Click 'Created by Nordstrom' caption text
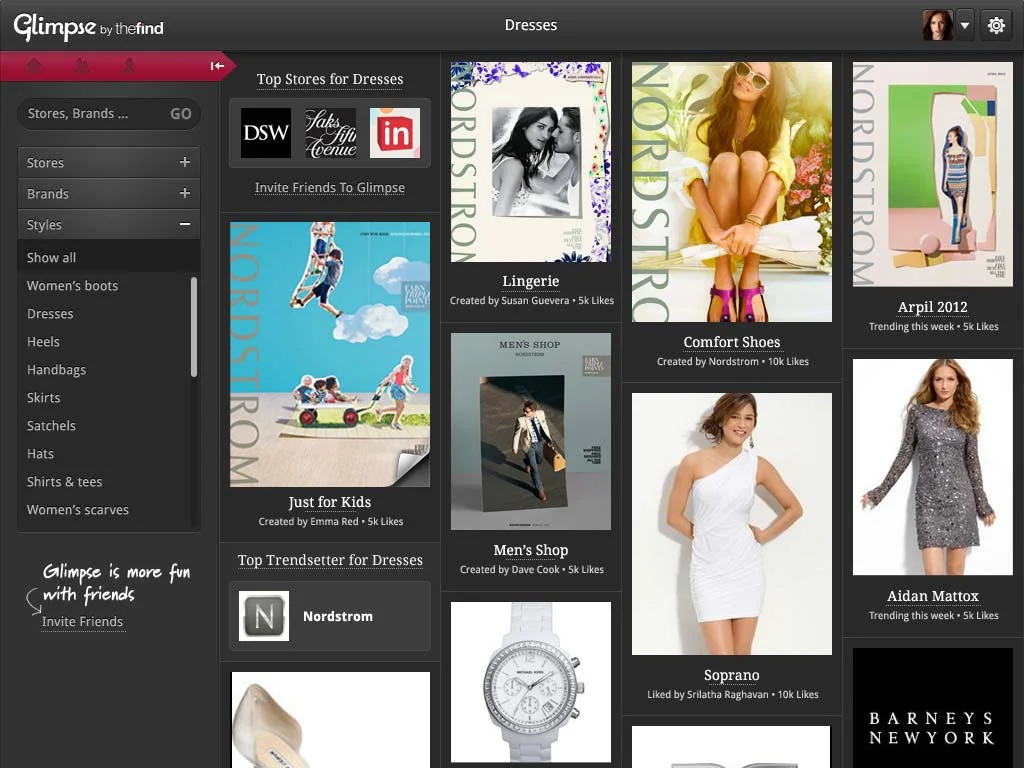The width and height of the screenshot is (1024, 768). (708, 362)
